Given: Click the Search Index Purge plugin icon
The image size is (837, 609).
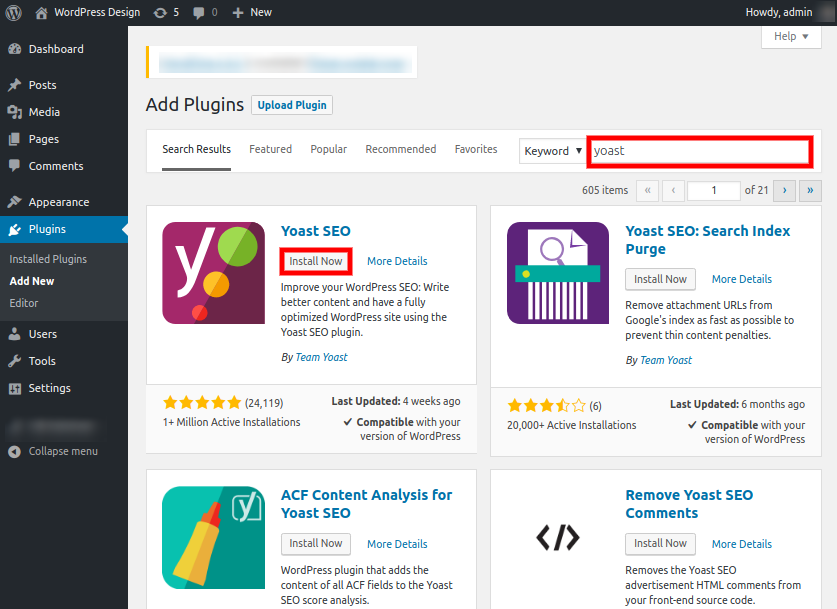Looking at the screenshot, I should (558, 273).
